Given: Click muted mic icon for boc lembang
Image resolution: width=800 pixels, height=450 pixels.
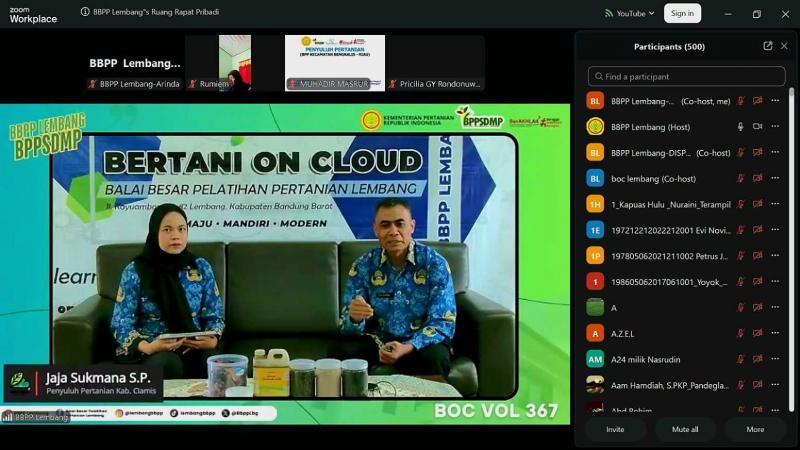Looking at the screenshot, I should tap(740, 178).
